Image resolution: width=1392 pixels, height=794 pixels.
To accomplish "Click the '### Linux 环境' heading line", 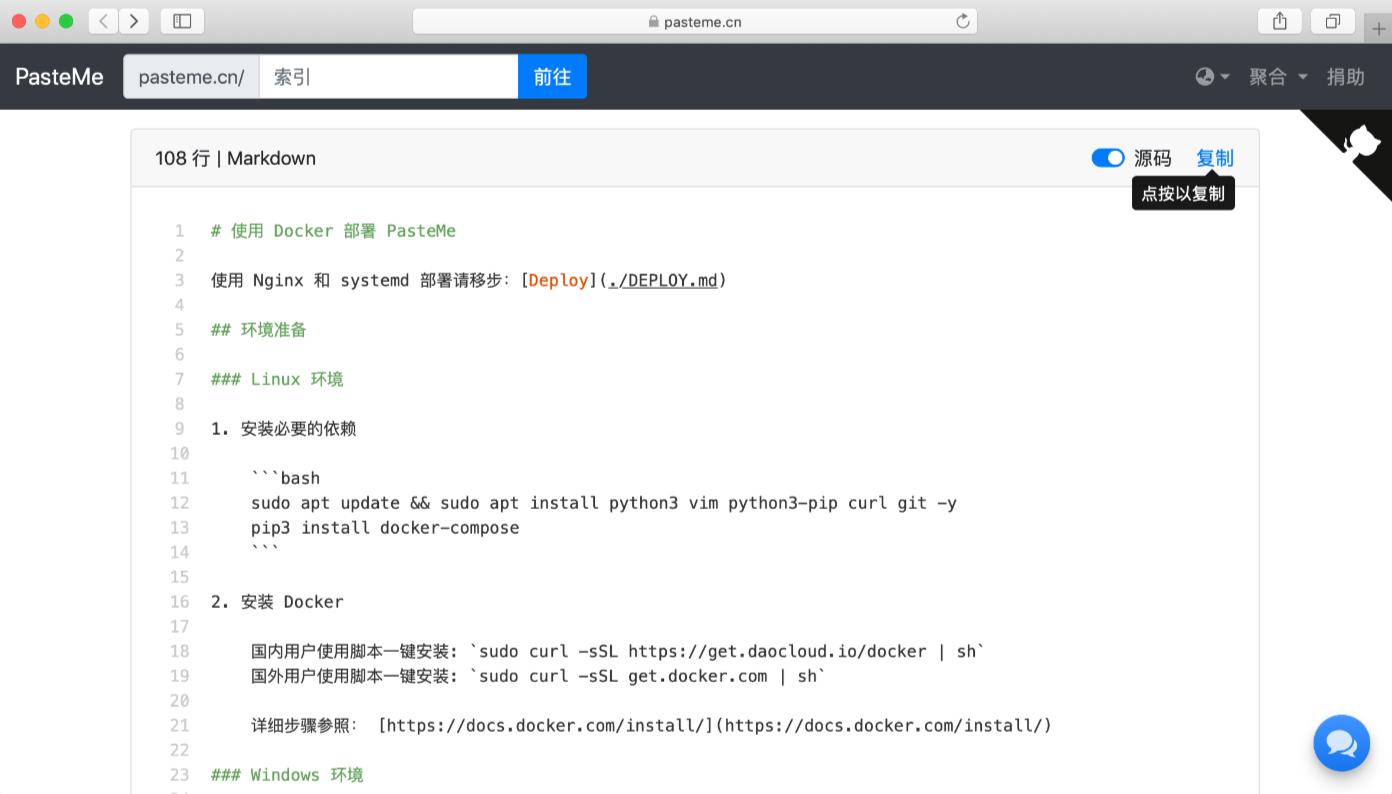I will (x=277, y=379).
